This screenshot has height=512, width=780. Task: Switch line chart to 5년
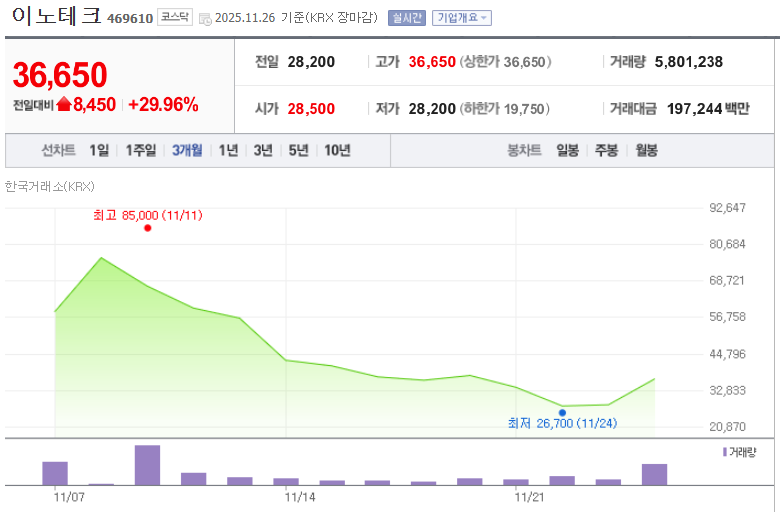tap(298, 150)
